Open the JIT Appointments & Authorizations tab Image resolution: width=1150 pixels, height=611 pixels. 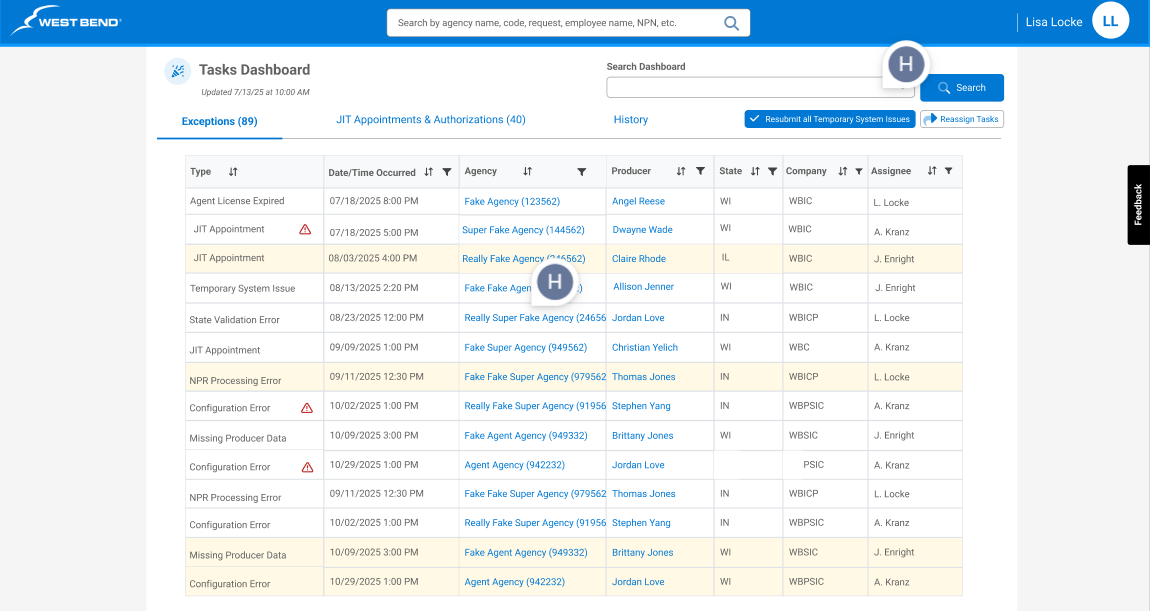[x=430, y=119]
